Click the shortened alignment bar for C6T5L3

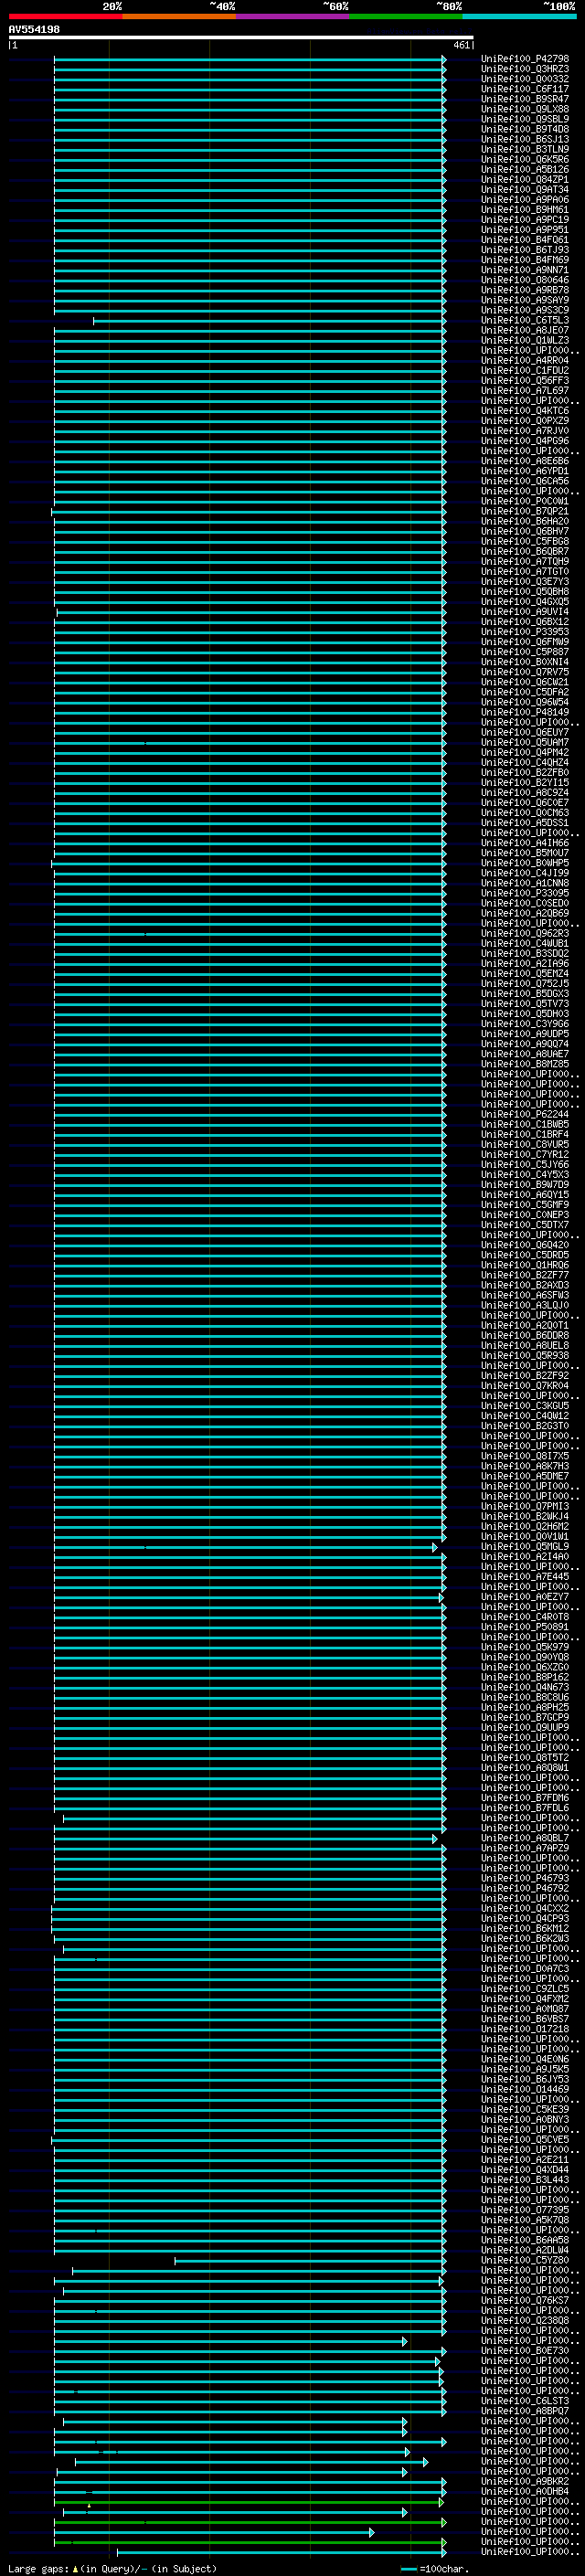[x=269, y=321]
